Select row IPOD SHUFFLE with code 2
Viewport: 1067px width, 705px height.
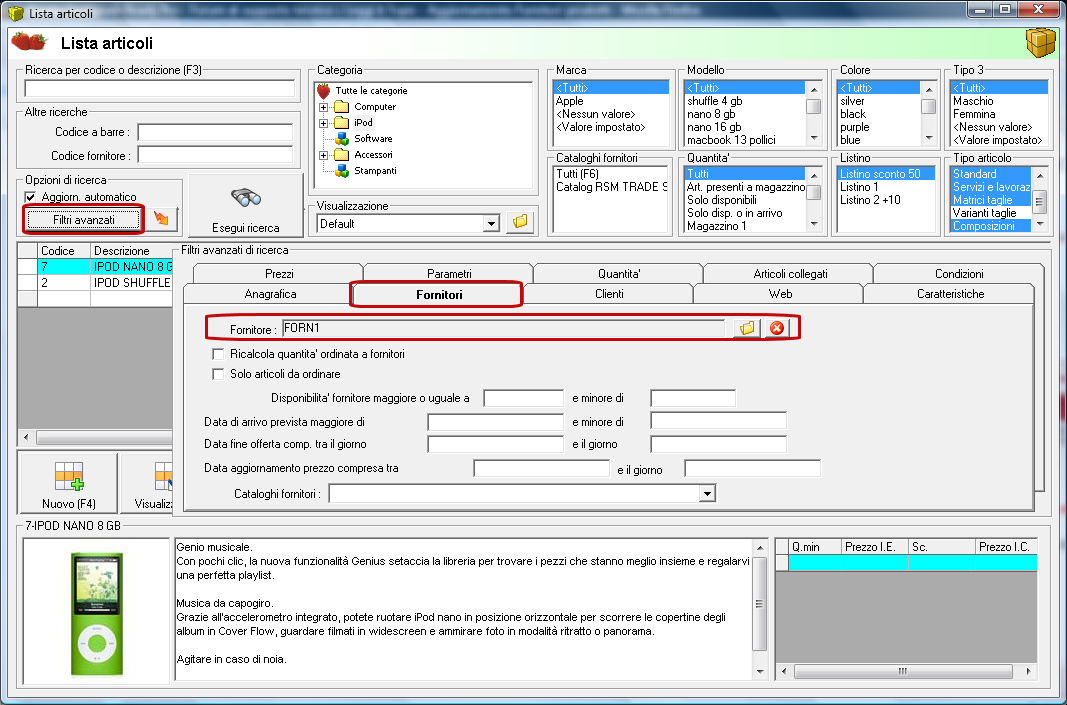click(95, 282)
